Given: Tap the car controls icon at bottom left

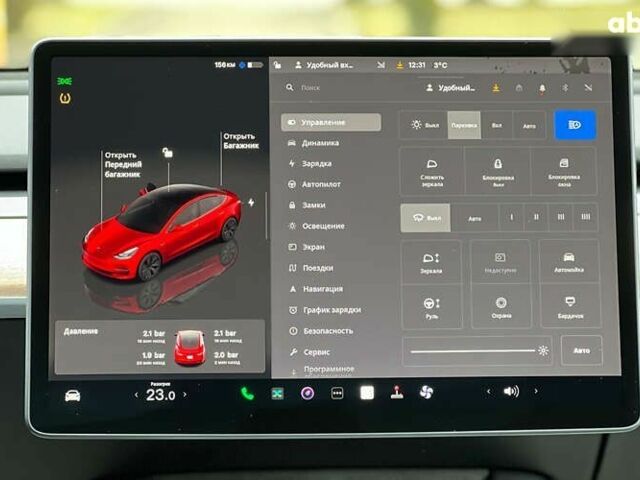Looking at the screenshot, I should (73, 396).
